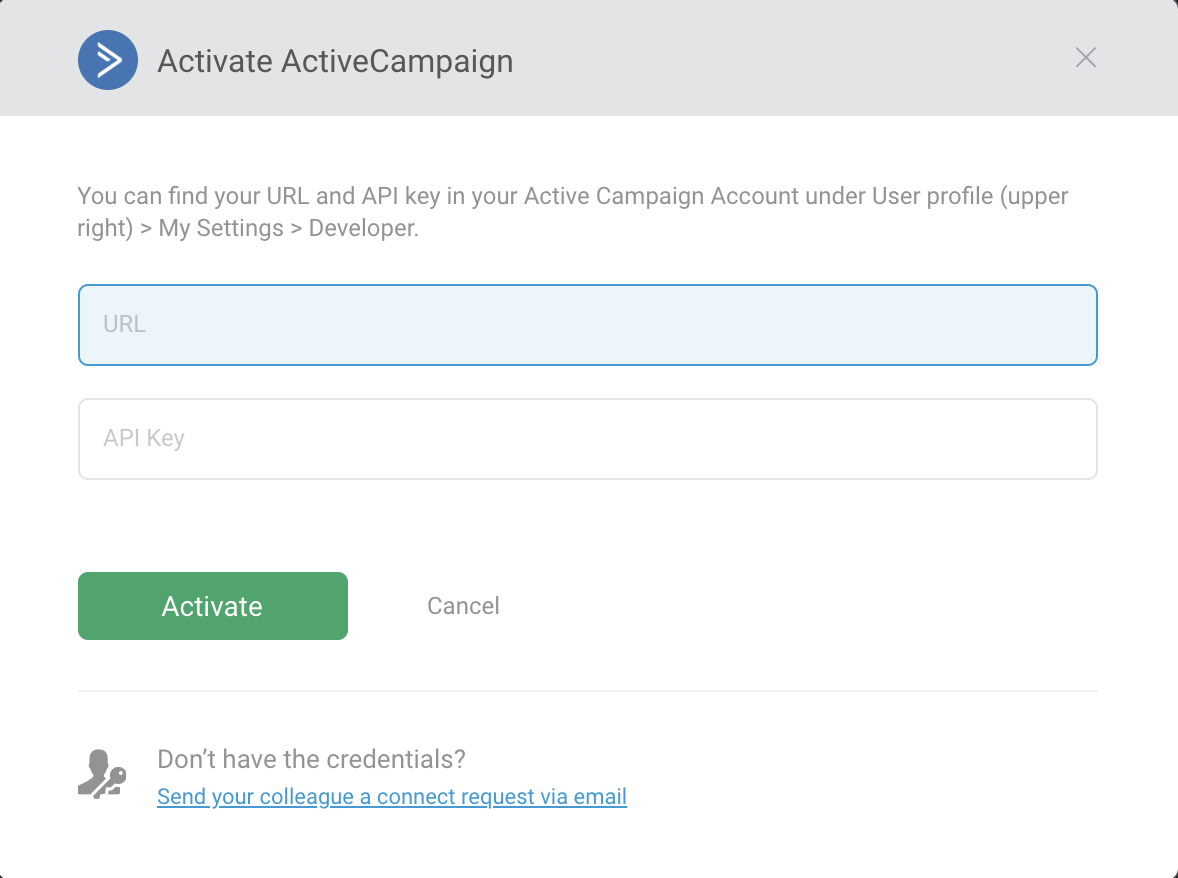Click the "Don't have the credentials?" text
1178x878 pixels.
pyautogui.click(x=311, y=759)
